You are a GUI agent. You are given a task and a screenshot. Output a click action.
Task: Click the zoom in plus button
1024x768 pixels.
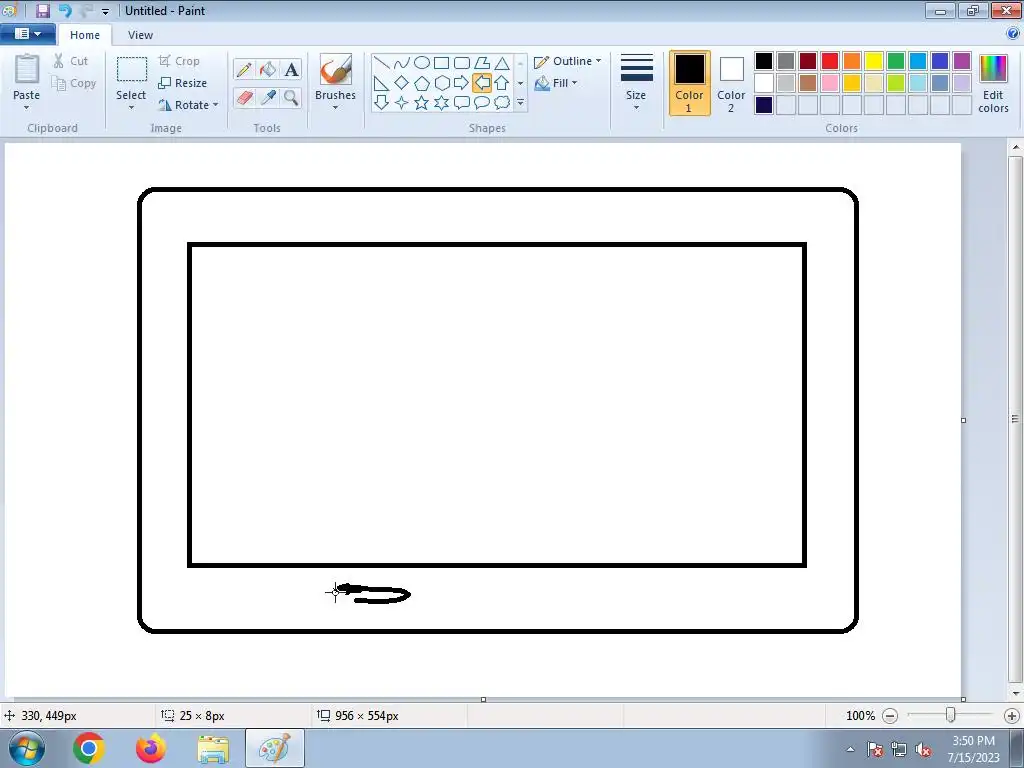(x=1012, y=716)
